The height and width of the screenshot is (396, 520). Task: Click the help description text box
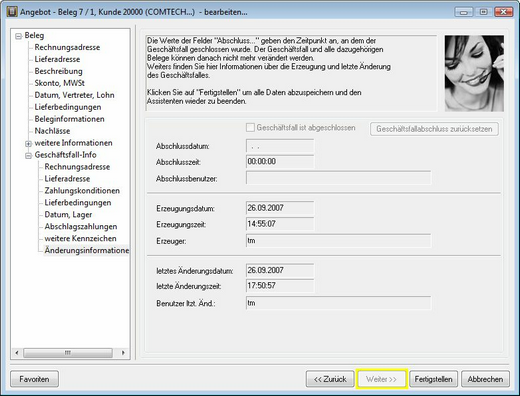click(291, 73)
